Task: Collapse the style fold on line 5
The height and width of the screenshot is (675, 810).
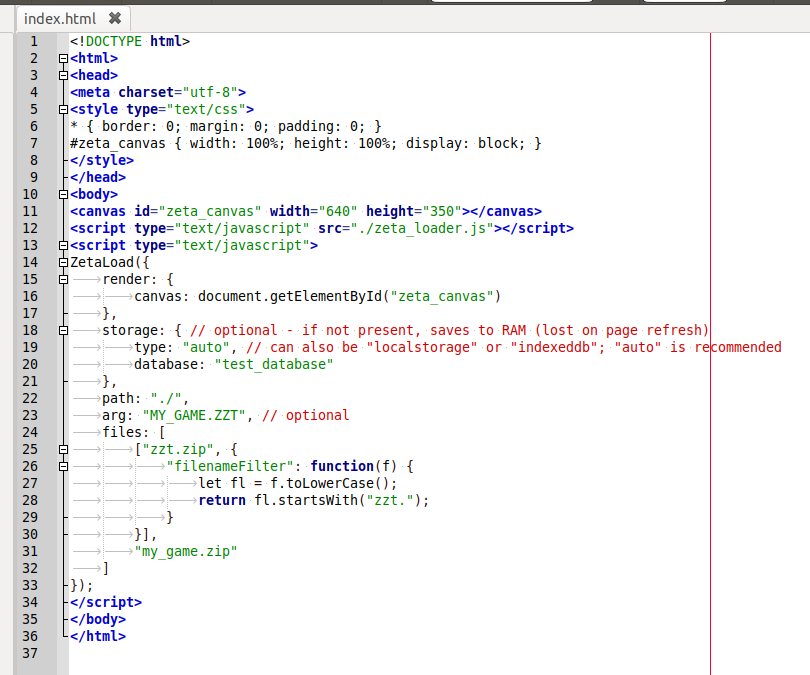Action: tap(63, 109)
